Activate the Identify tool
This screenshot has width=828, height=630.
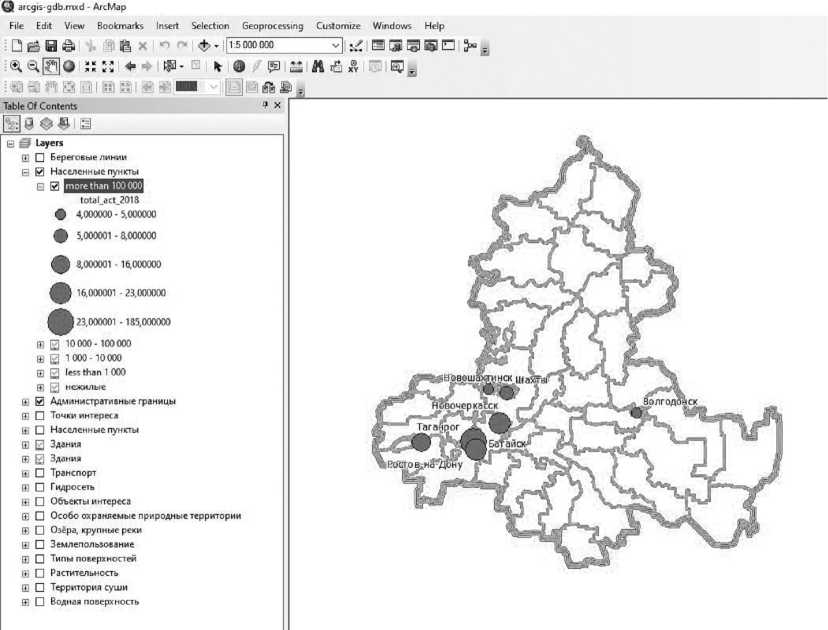[239, 67]
